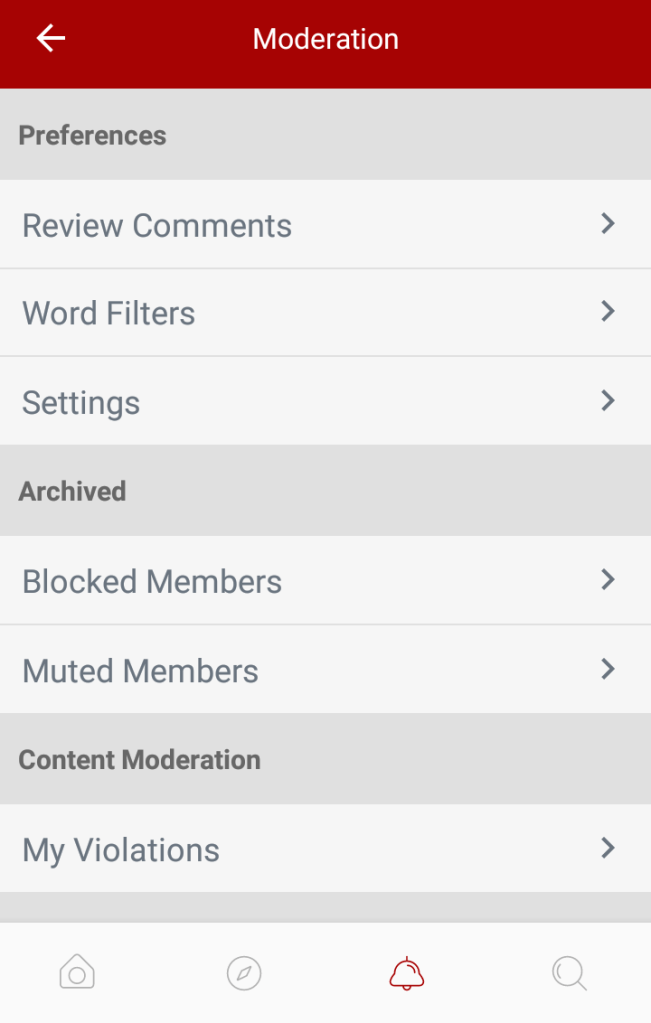The image size is (651, 1023).
Task: Tap the notifications bell icon
Action: tap(407, 972)
